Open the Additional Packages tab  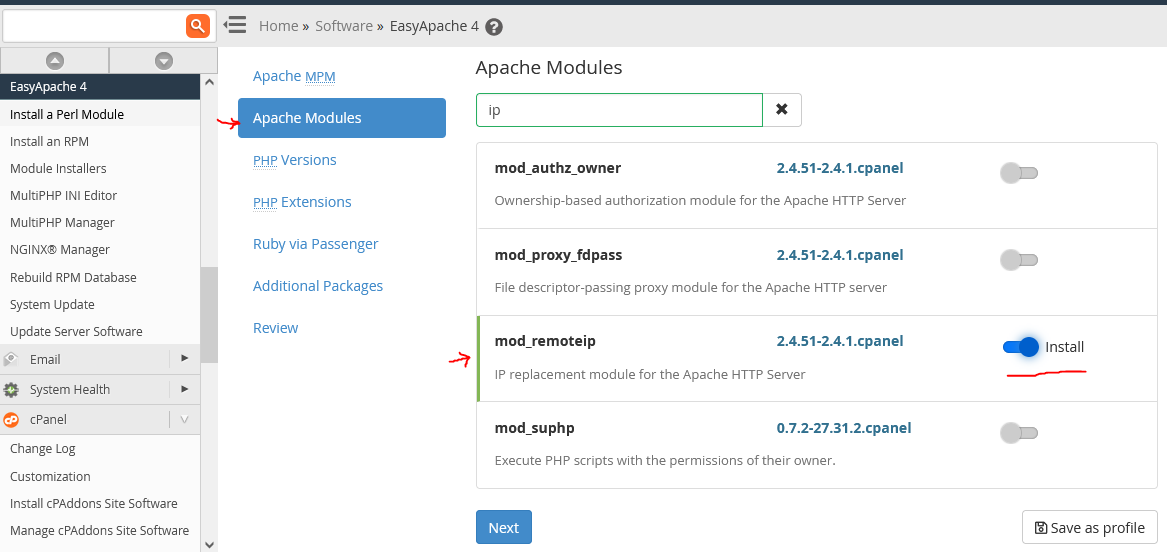click(318, 286)
